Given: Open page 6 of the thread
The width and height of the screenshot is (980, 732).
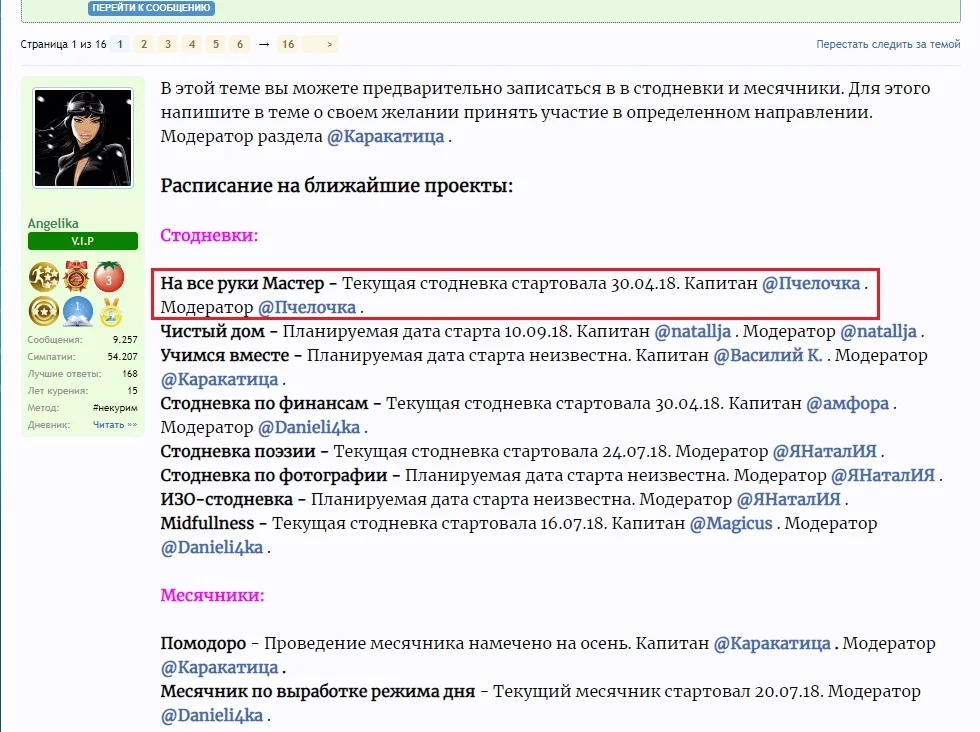Looking at the screenshot, I should click(x=240, y=44).
